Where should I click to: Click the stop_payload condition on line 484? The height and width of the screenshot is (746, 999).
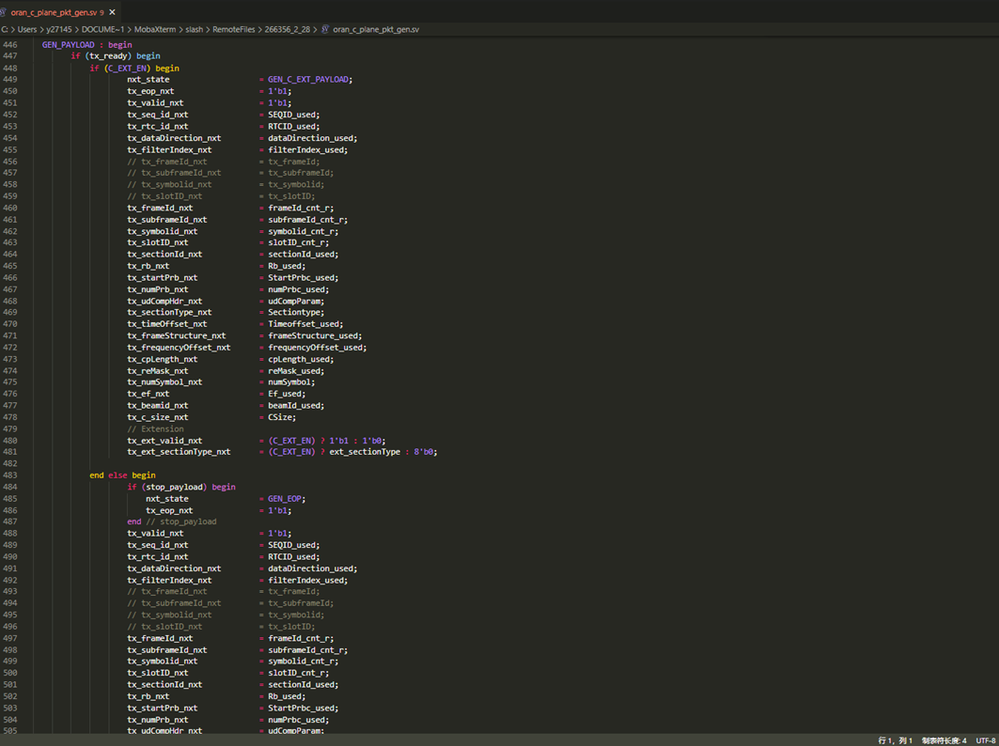[176, 487]
